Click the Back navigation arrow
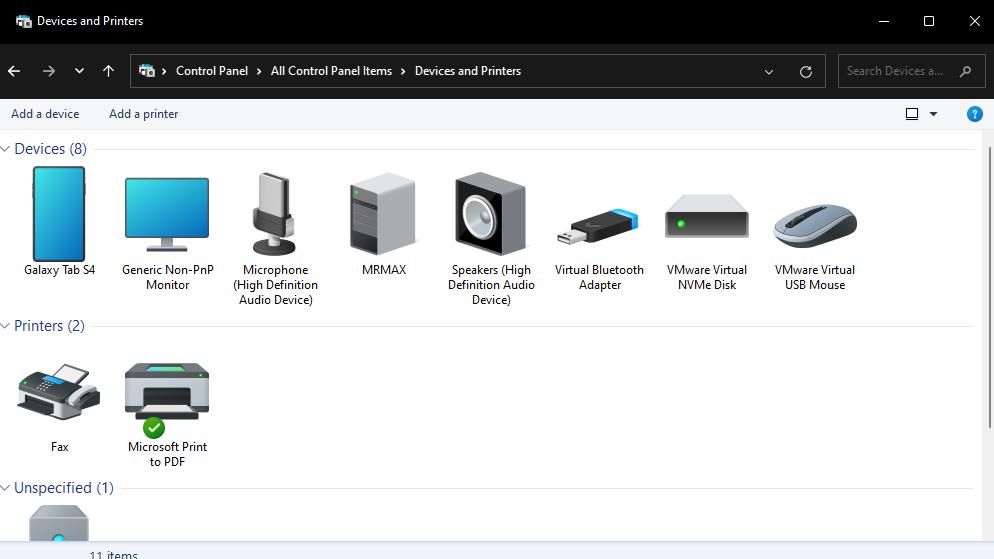Image resolution: width=994 pixels, height=559 pixels. [14, 71]
